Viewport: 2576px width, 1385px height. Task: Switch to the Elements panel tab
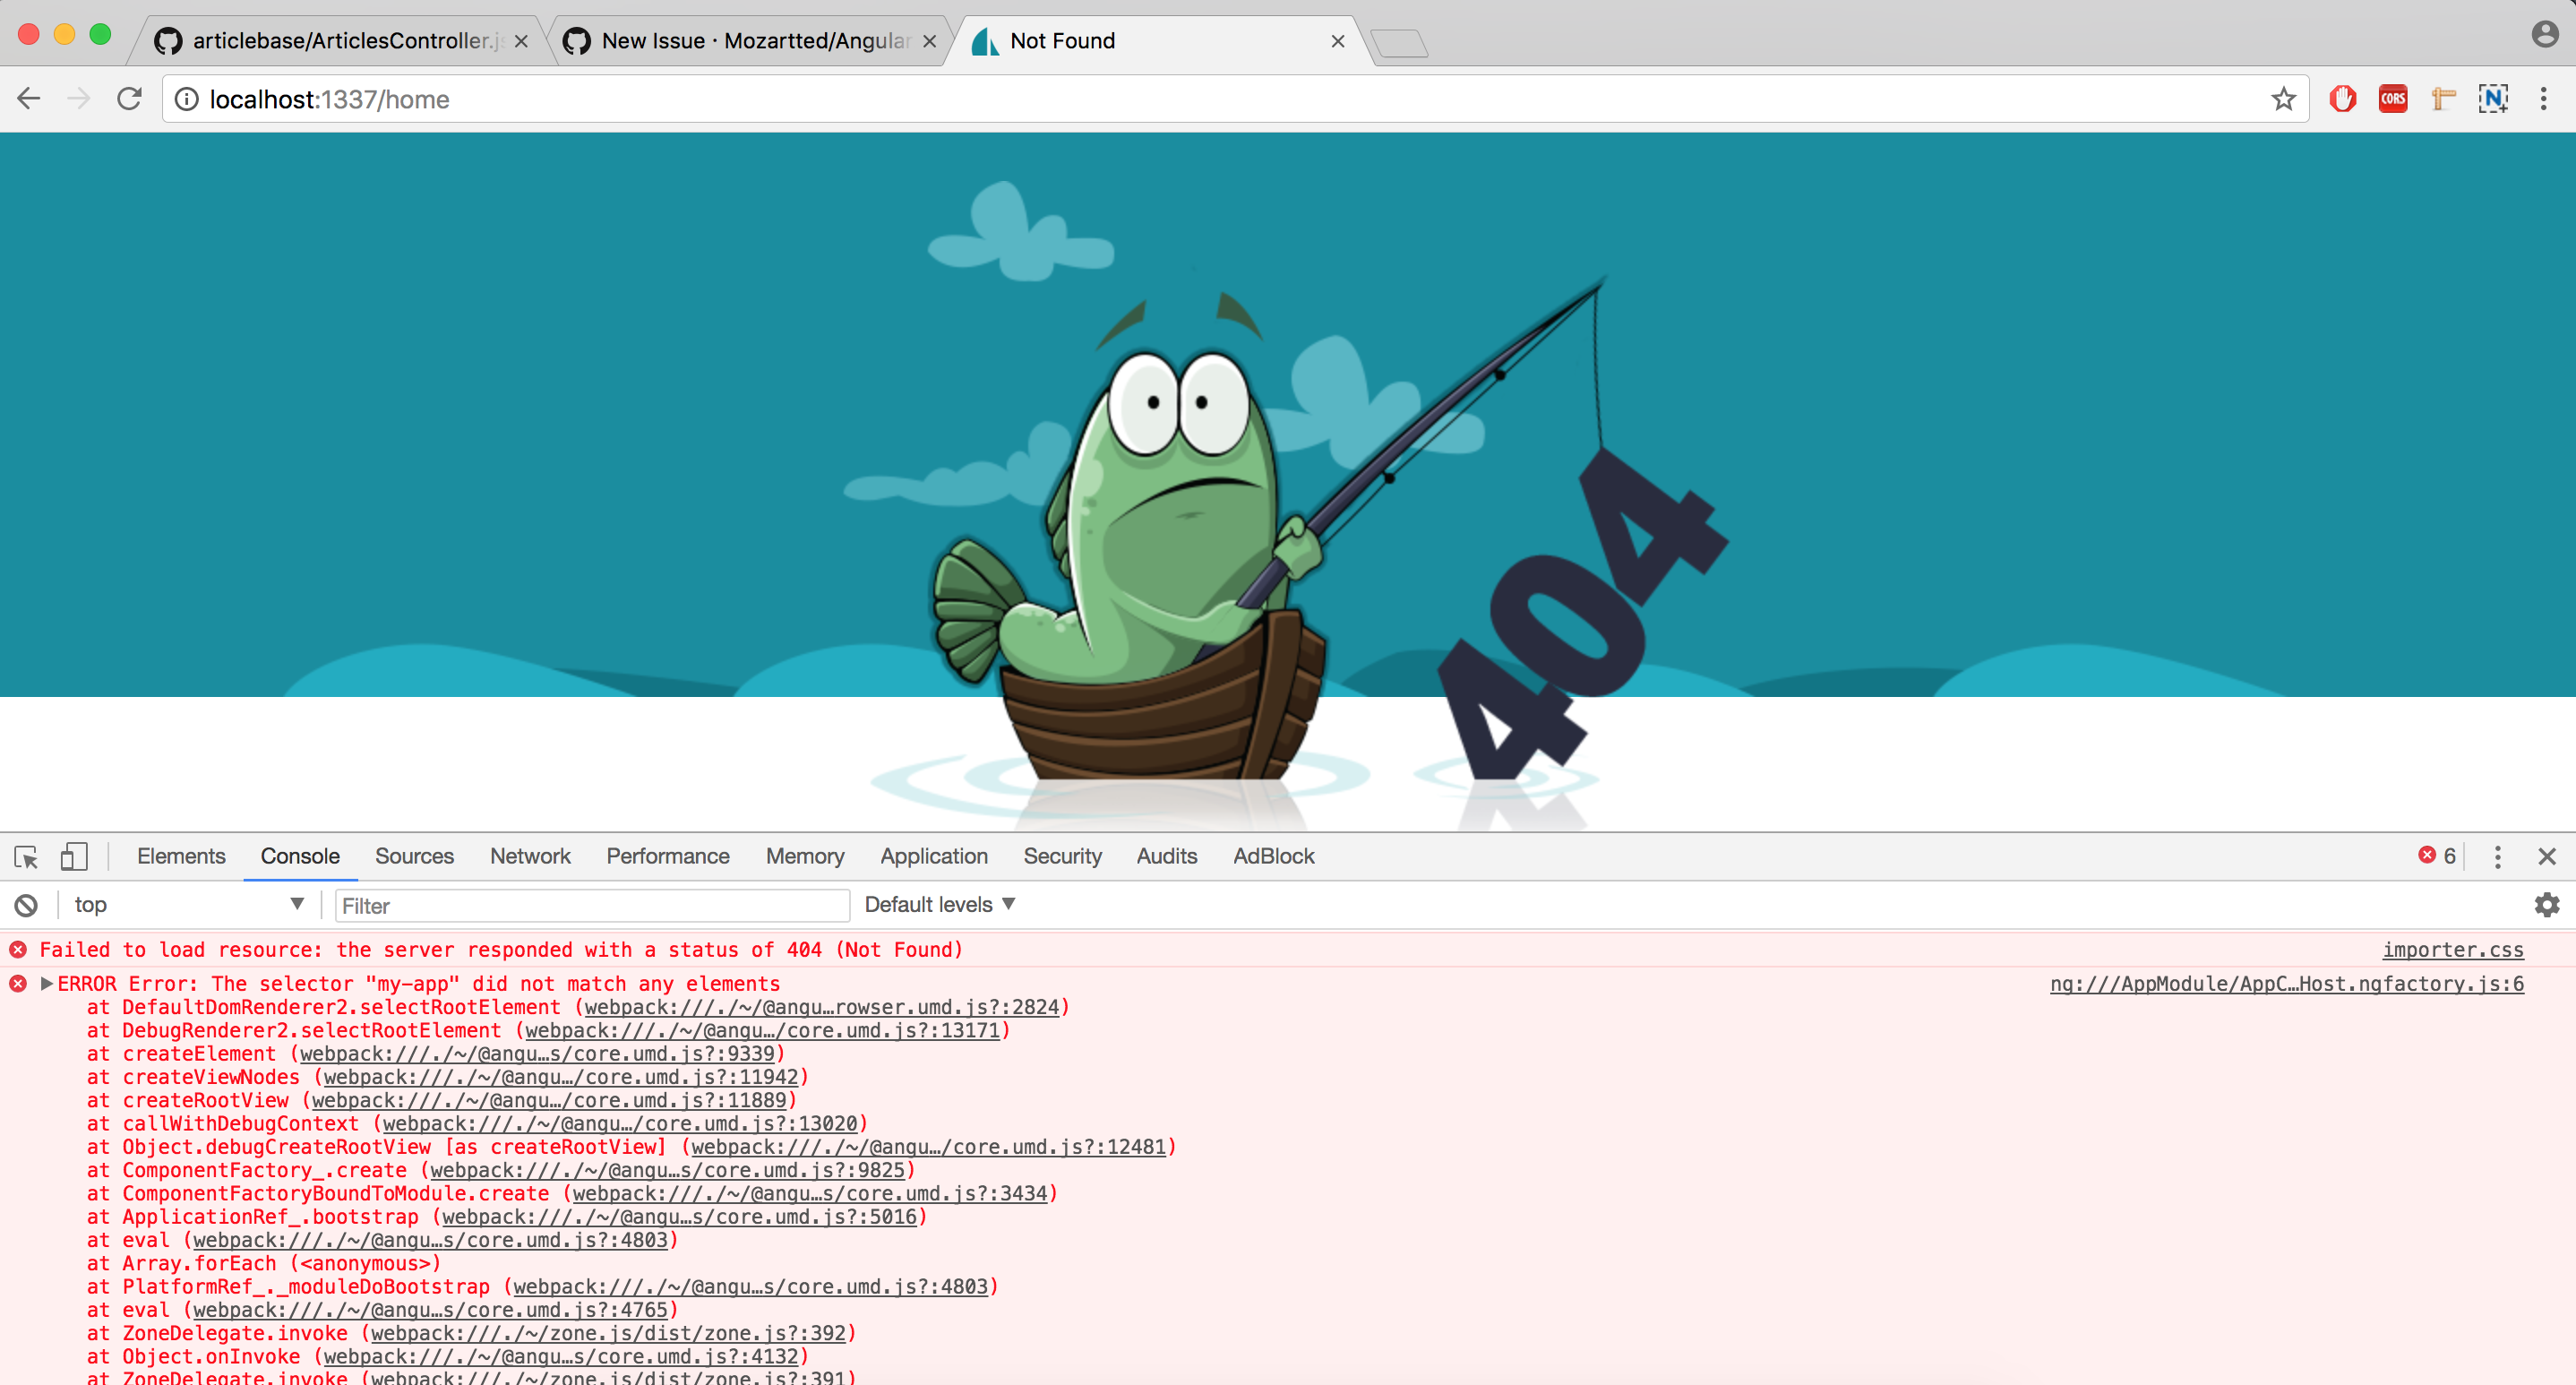[x=181, y=857]
